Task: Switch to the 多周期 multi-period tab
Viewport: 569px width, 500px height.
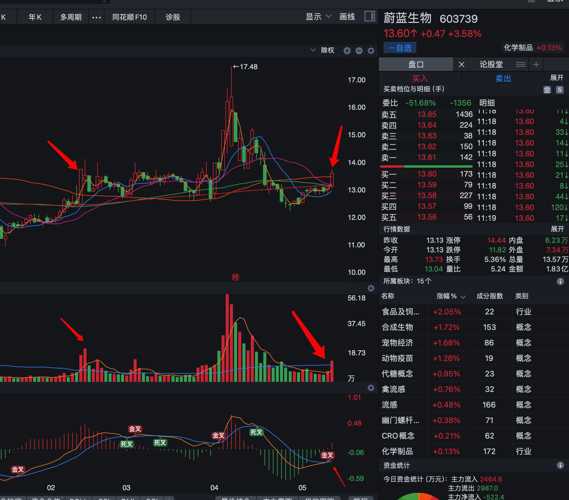Action: tap(71, 17)
